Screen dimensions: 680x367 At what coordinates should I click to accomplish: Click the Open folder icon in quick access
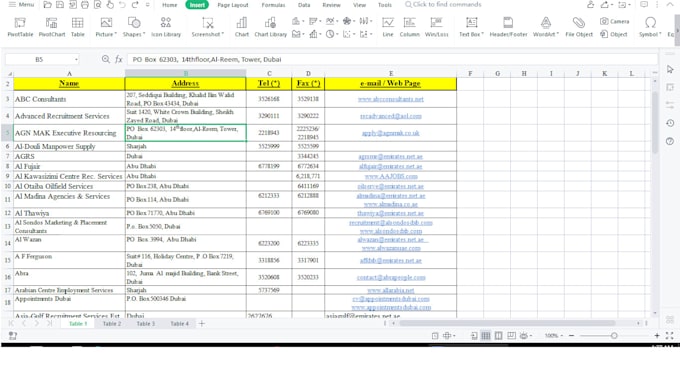tap(47, 5)
